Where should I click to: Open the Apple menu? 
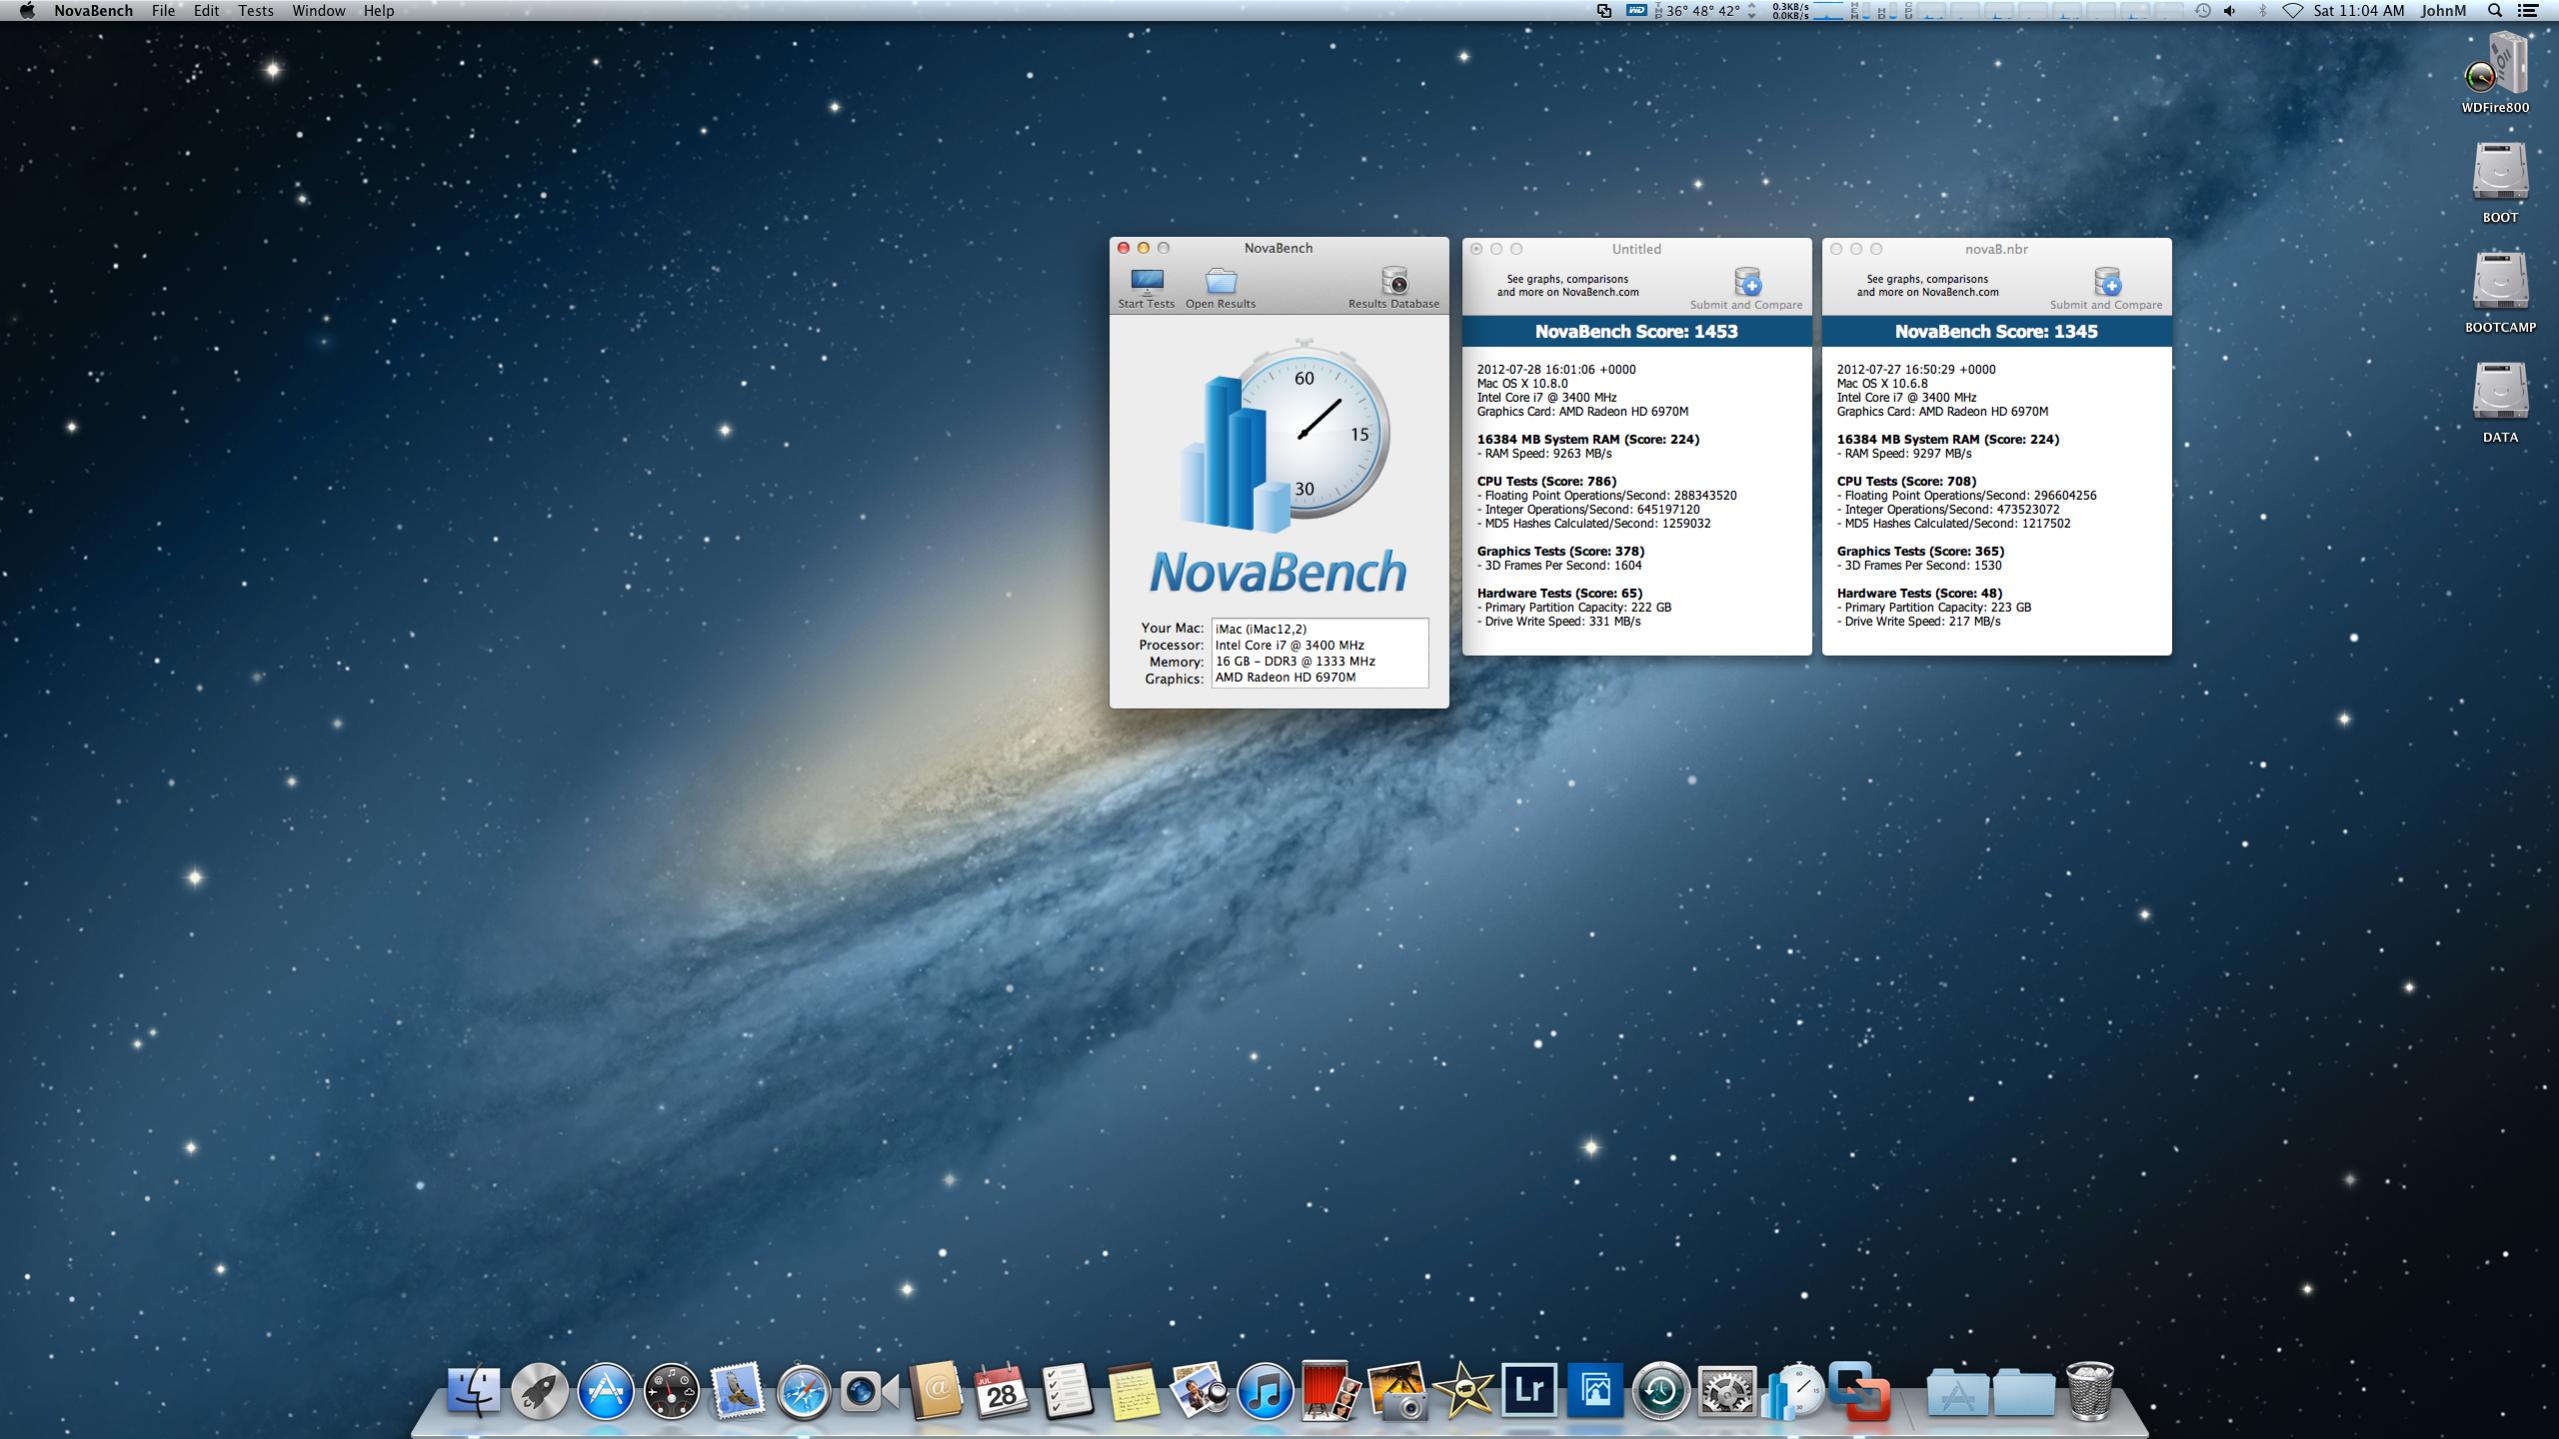coord(27,10)
